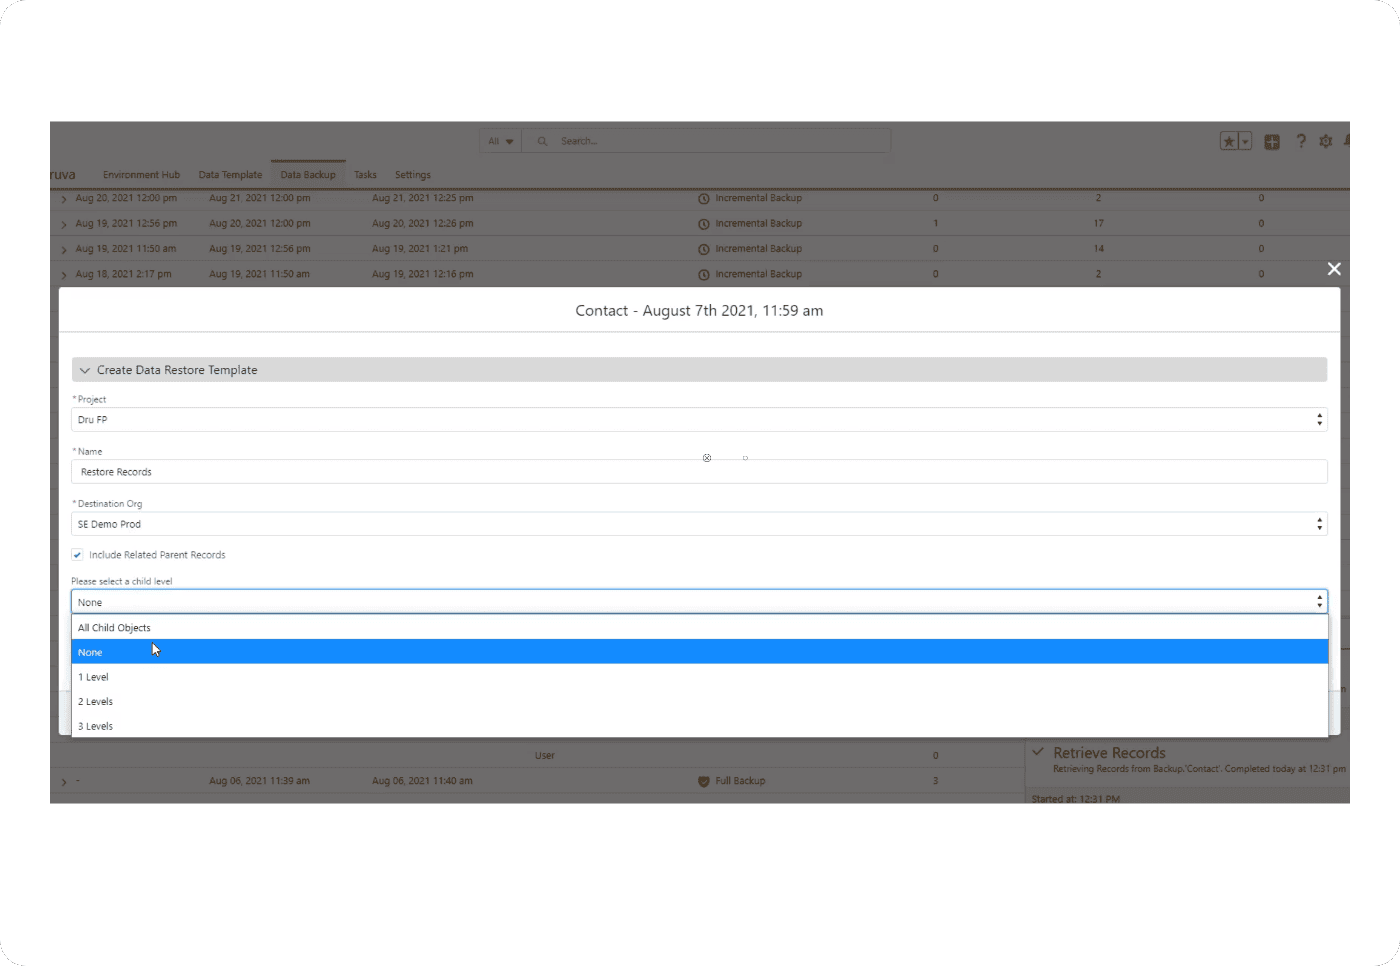The width and height of the screenshot is (1400, 966).
Task: Click the search magnifier icon
Action: click(542, 141)
